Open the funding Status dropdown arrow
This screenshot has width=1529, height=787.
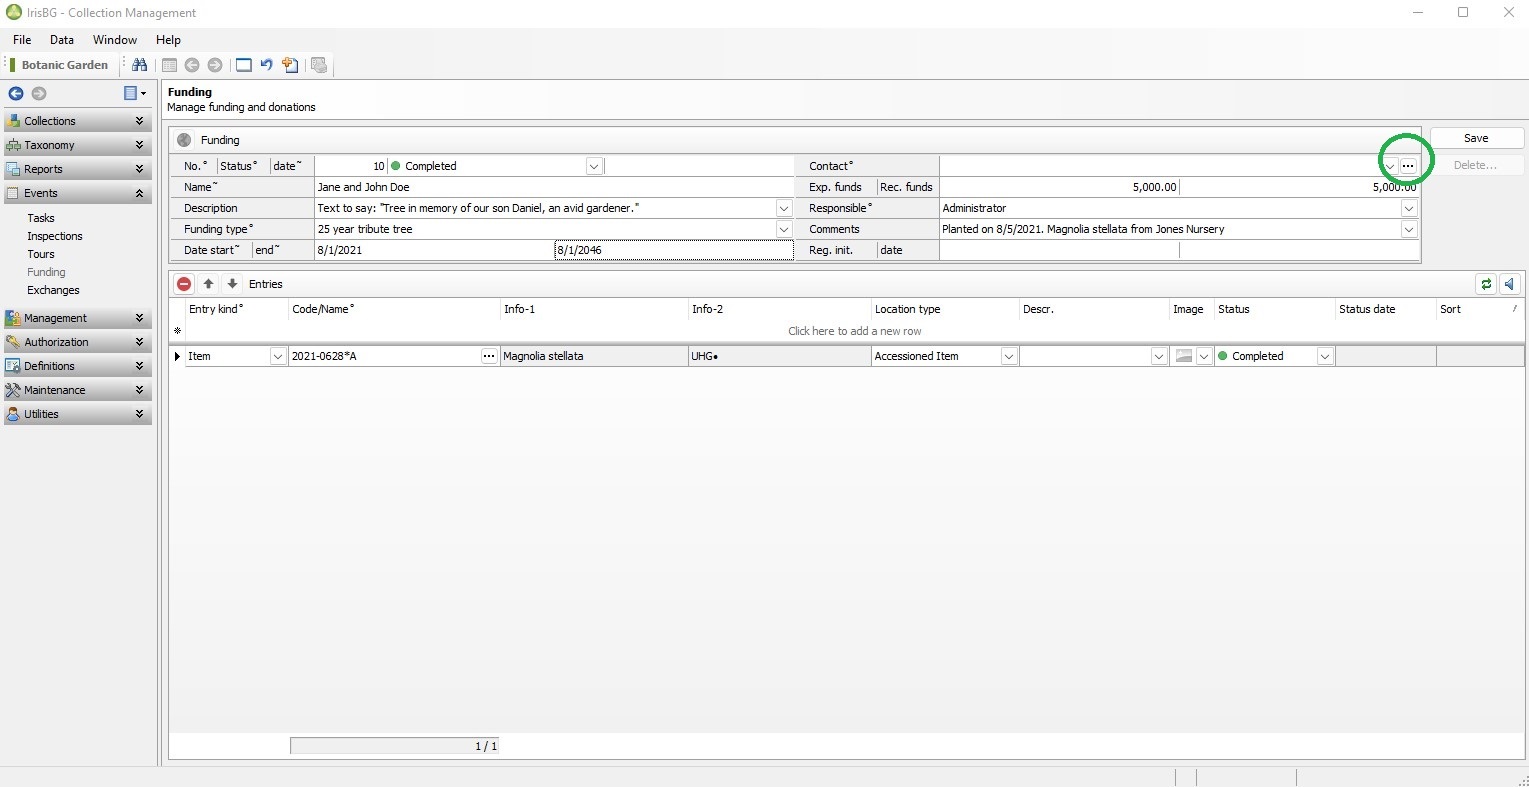tap(594, 166)
